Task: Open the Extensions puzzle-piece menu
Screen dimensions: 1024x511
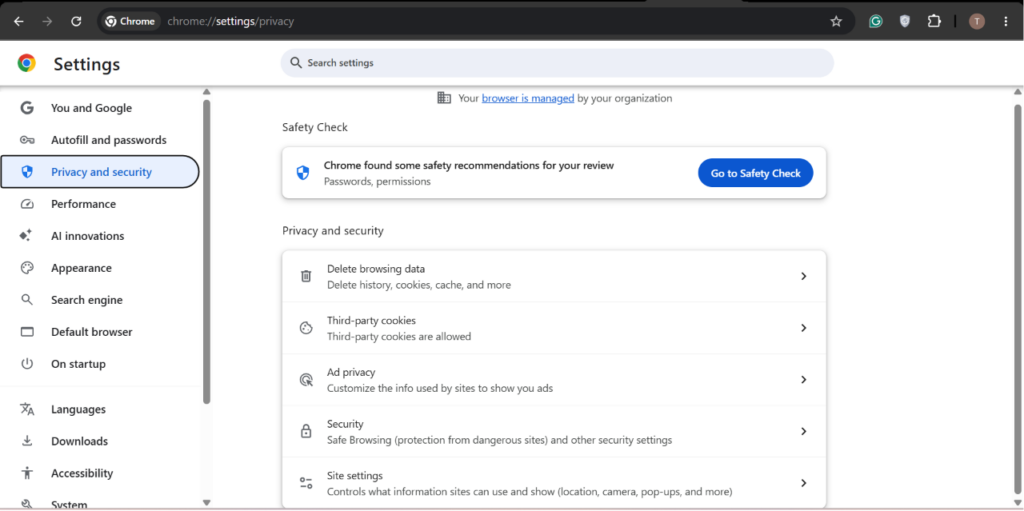Action: 934,22
